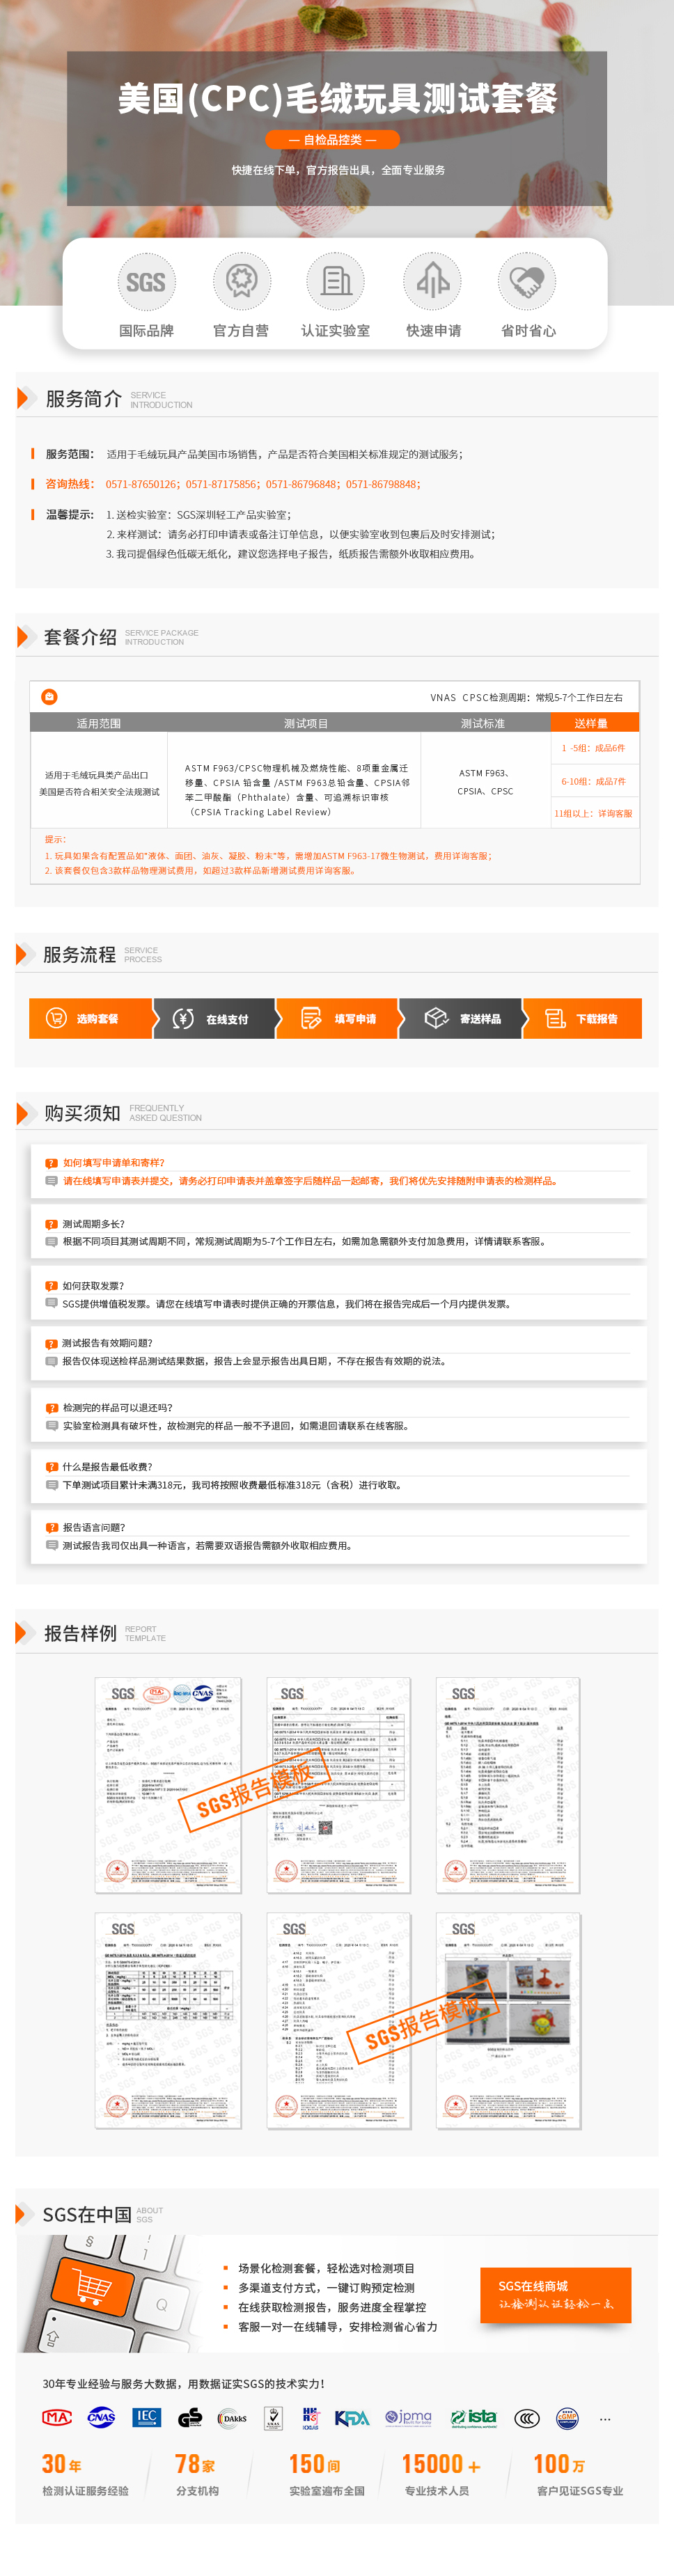Open the report sample with the data table
The width and height of the screenshot is (674, 2576).
pos(168,2021)
